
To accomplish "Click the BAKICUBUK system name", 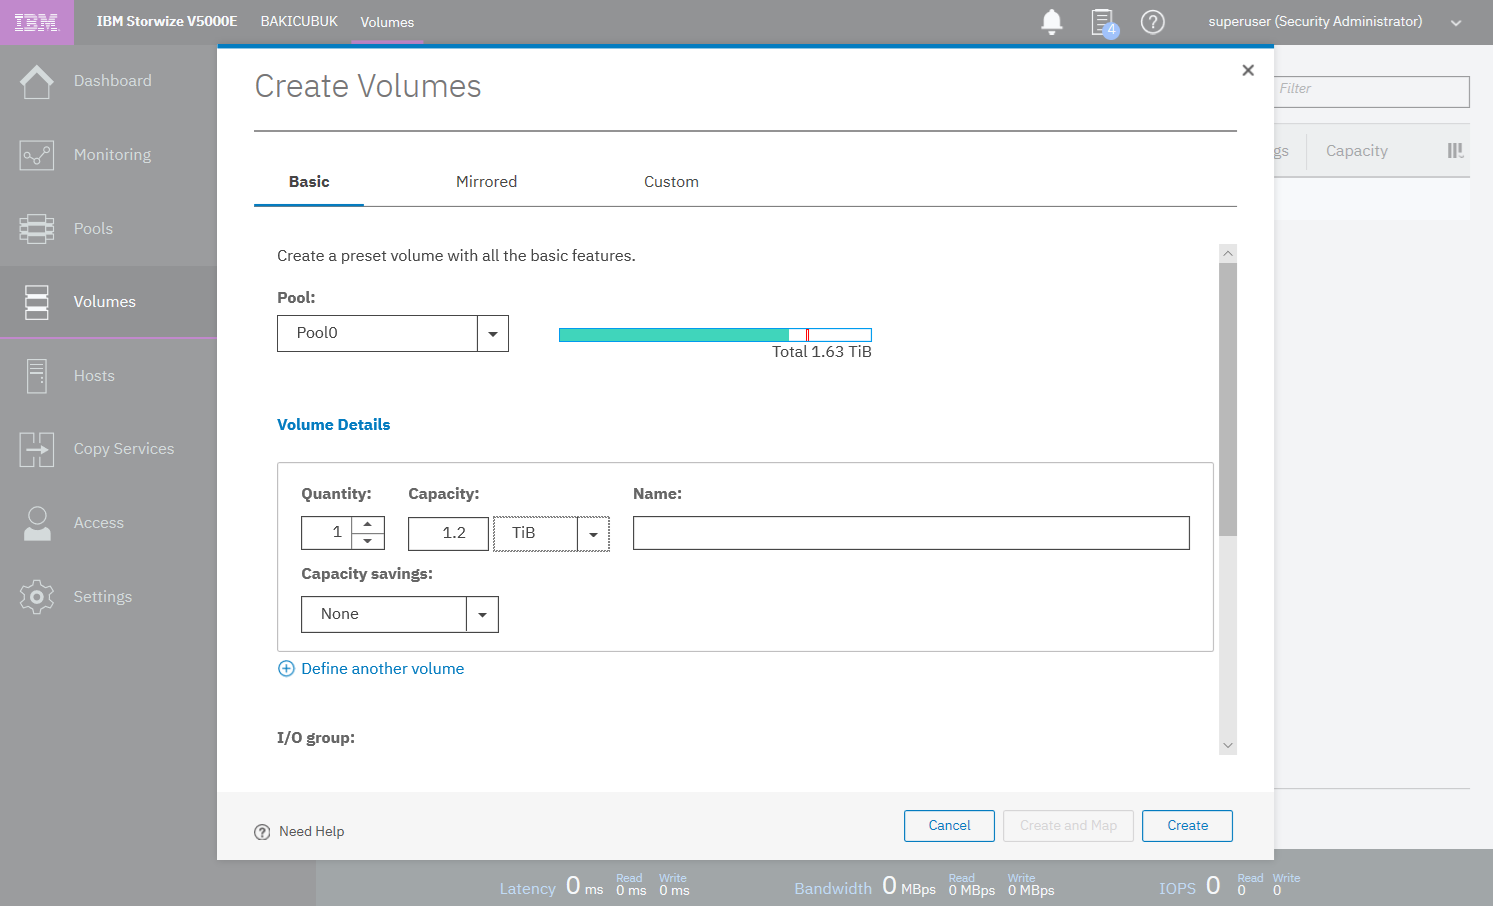I will pyautogui.click(x=299, y=21).
